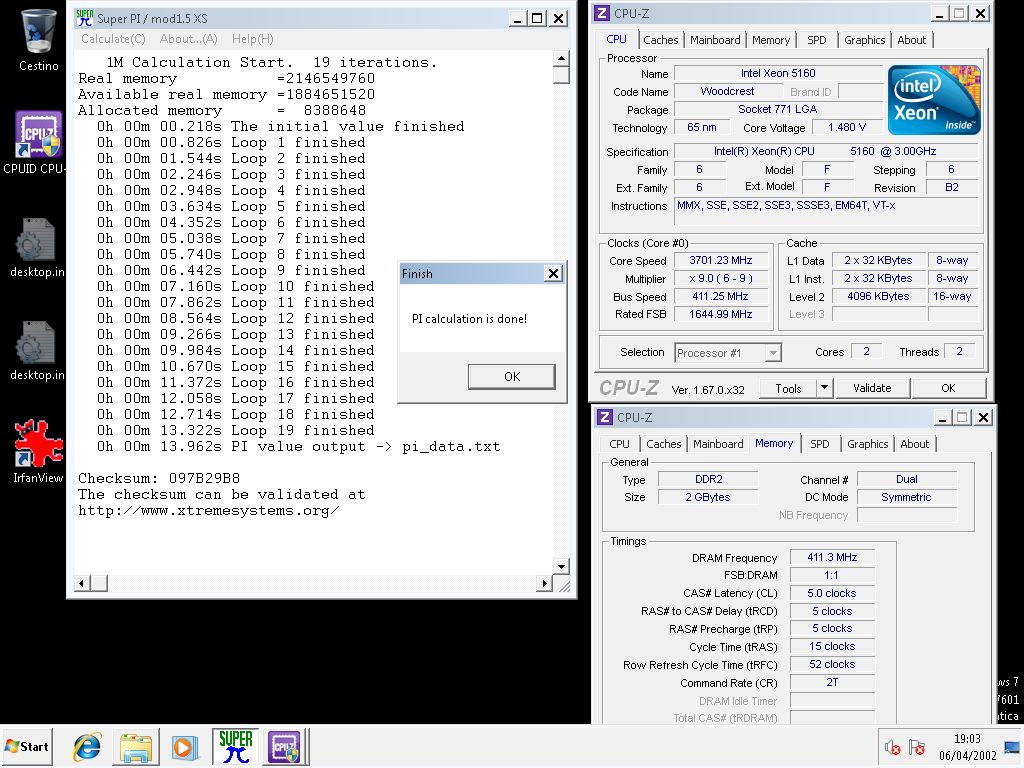Open Mainboard tab in top CPU-Z window
The width and height of the screenshot is (1024, 768).
(715, 40)
